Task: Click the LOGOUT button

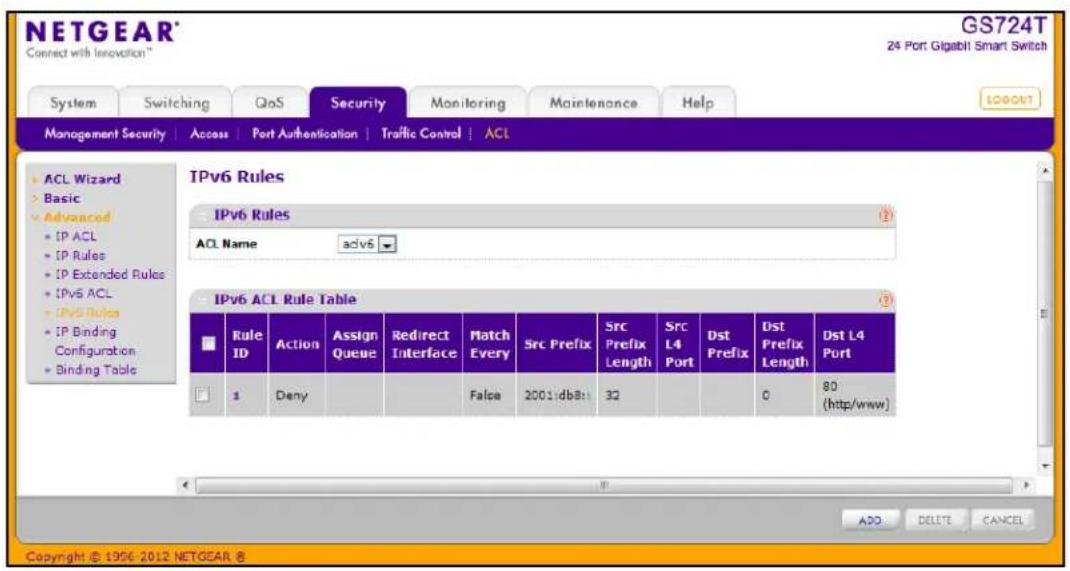Action: (1009, 100)
